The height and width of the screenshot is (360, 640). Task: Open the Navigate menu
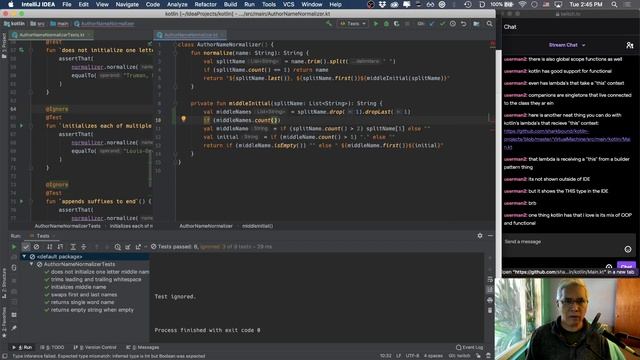127,4
